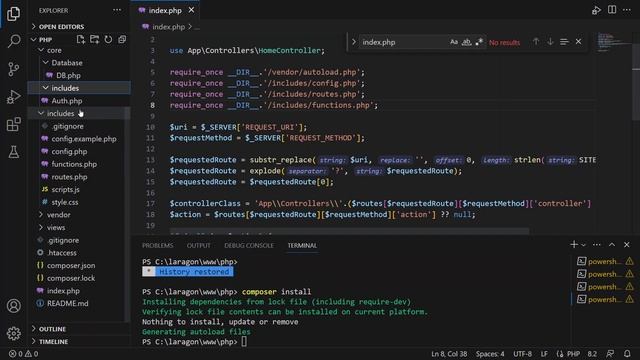Open editor more actions ellipsis
640x360 pixels.
tap(627, 10)
